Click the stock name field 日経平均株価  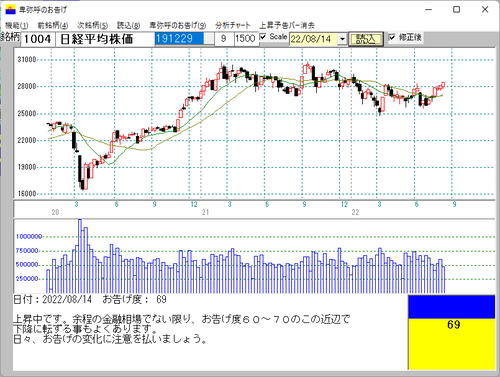(104, 39)
